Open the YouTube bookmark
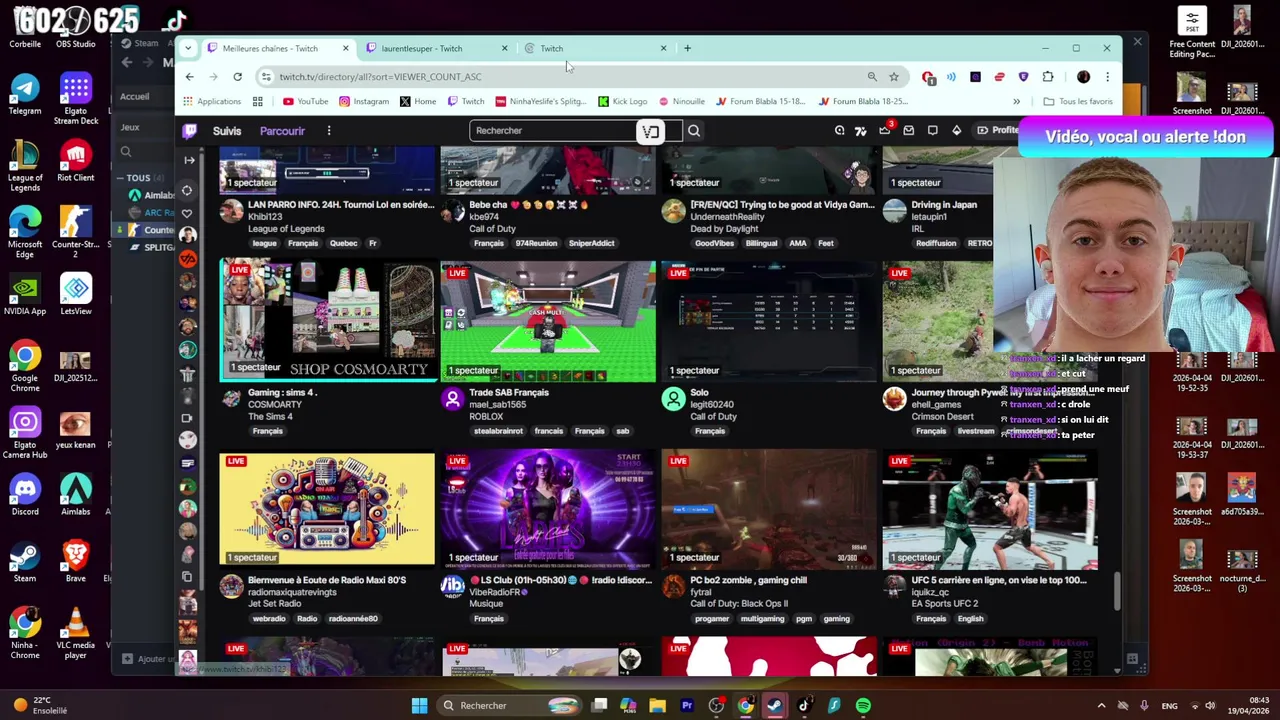This screenshot has height=720, width=1280. [305, 101]
